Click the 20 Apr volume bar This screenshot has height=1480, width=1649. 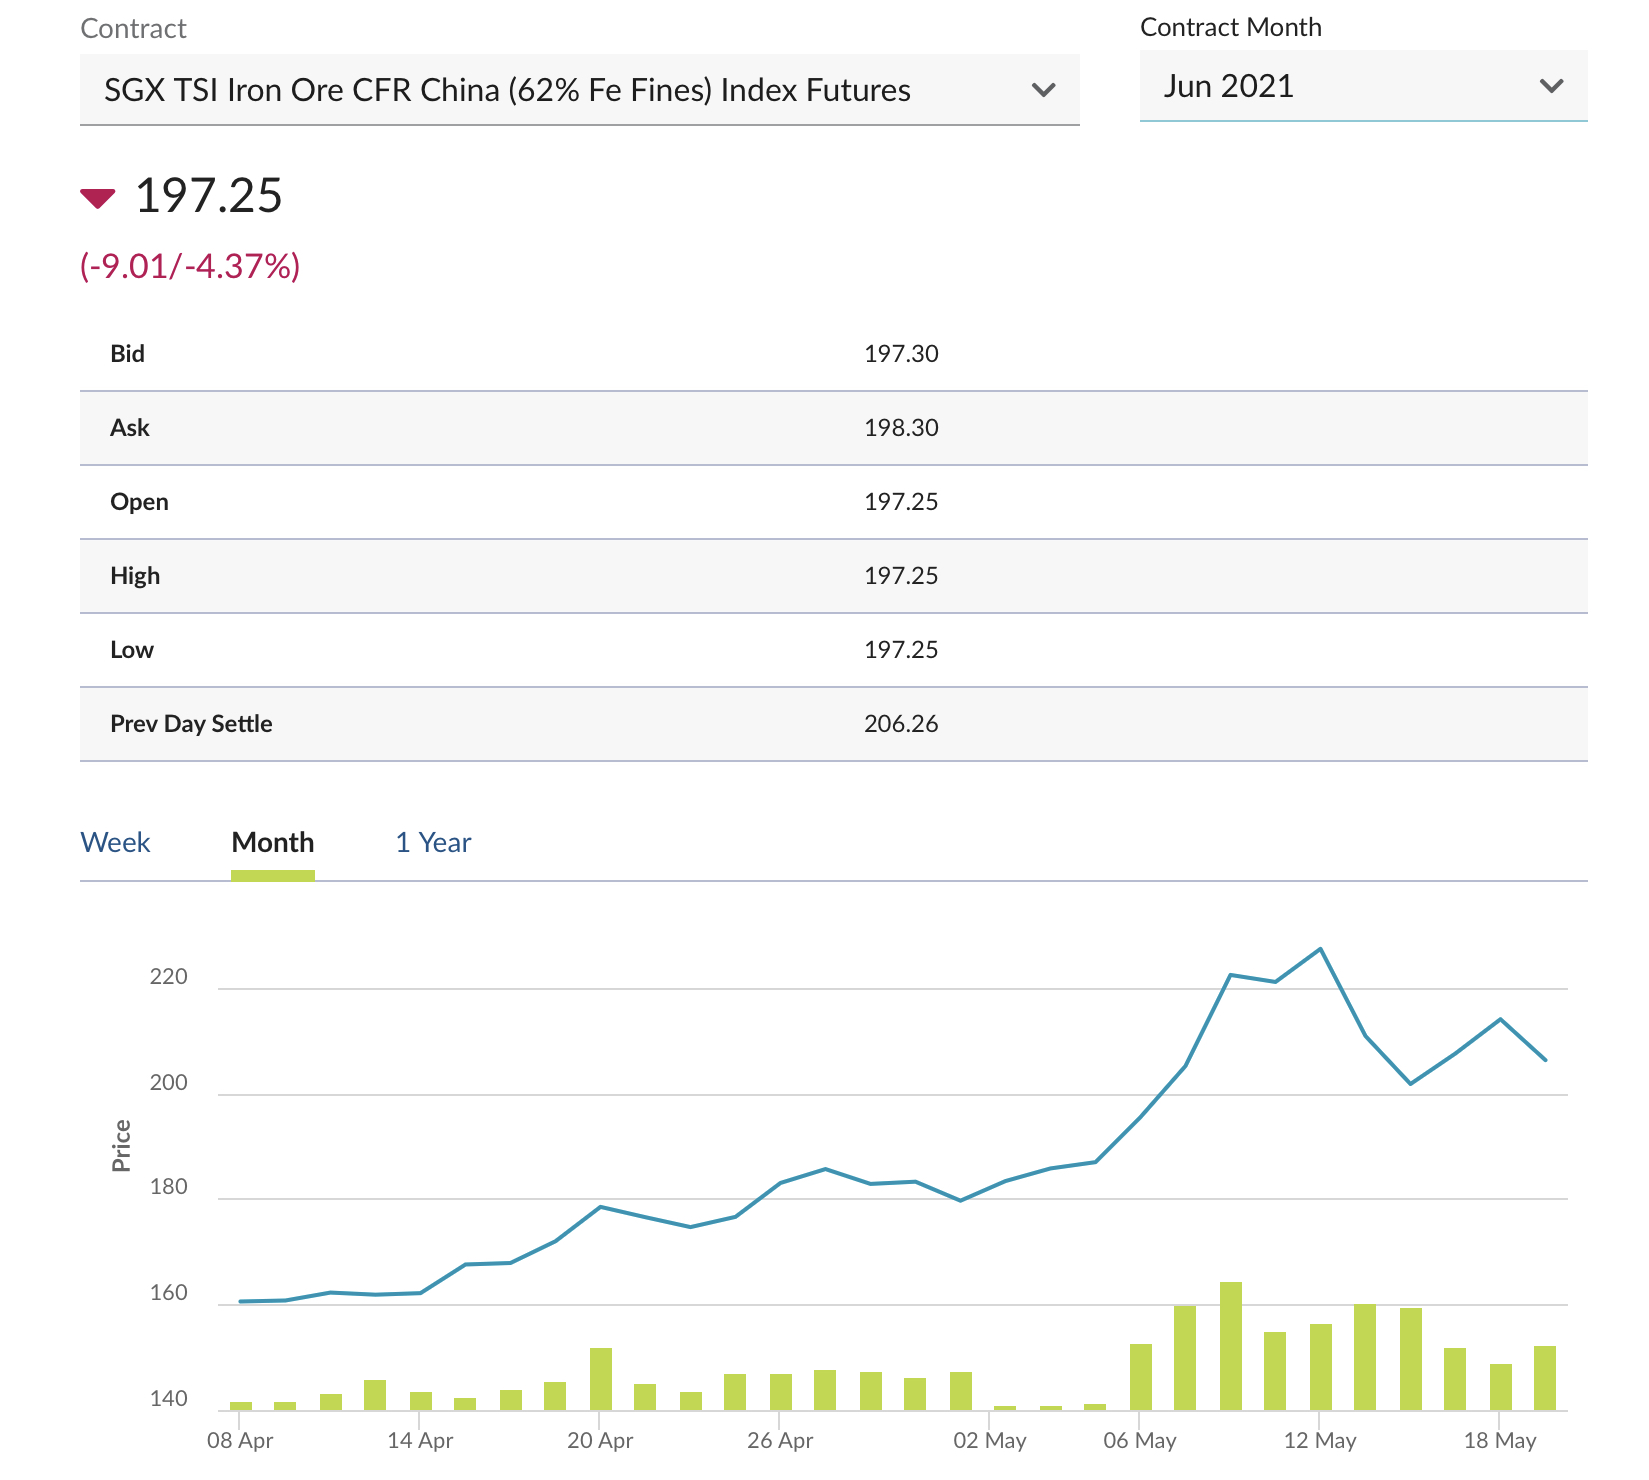pos(601,1379)
